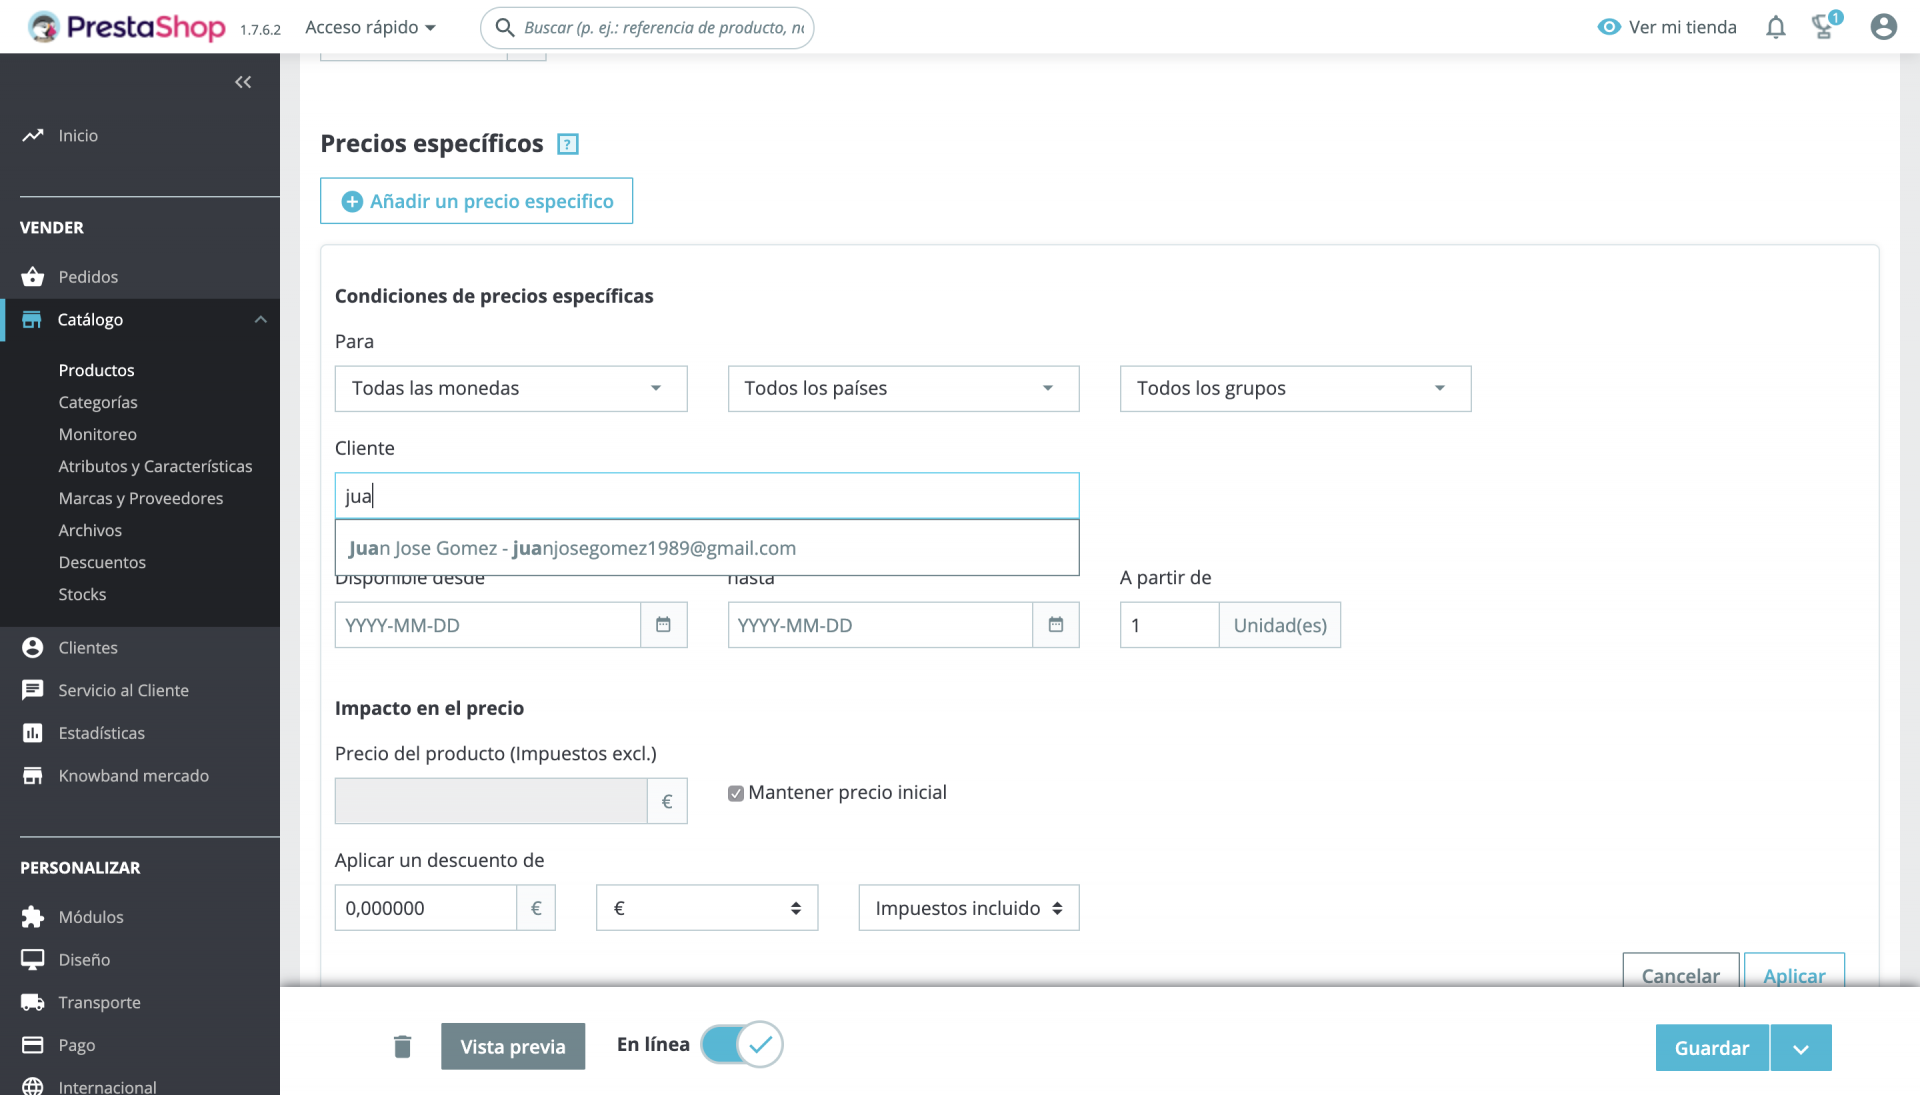Open the user profile avatar icon
The height and width of the screenshot is (1095, 1920).
click(x=1883, y=27)
